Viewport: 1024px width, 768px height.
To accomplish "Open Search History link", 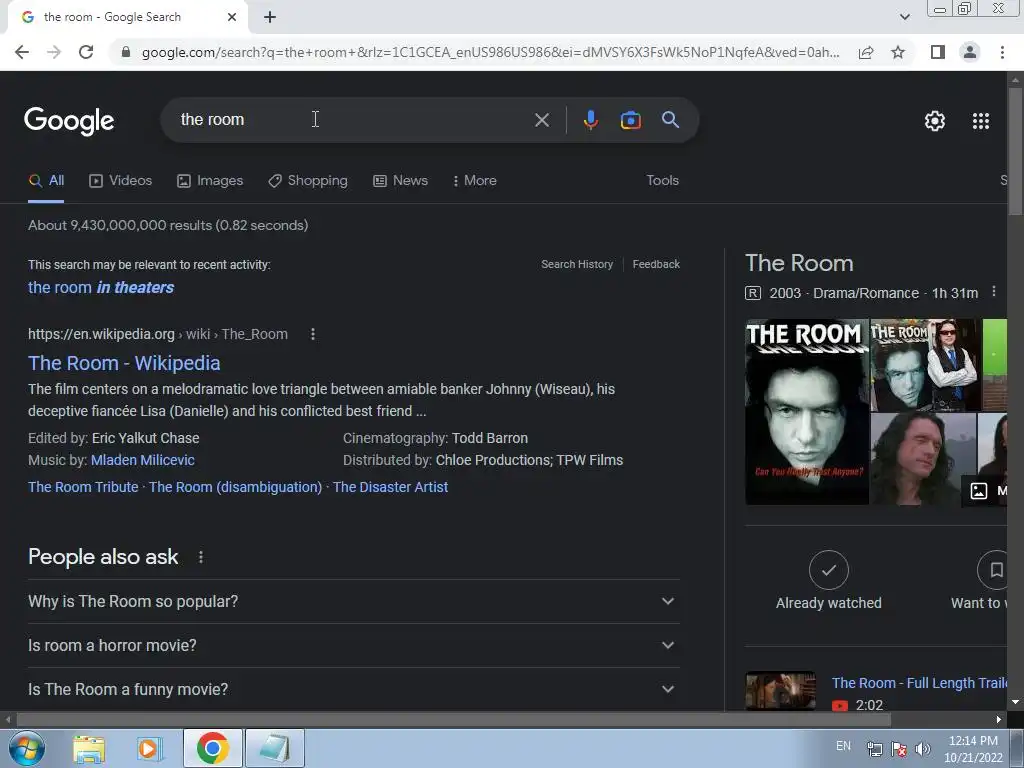I will pyautogui.click(x=577, y=264).
